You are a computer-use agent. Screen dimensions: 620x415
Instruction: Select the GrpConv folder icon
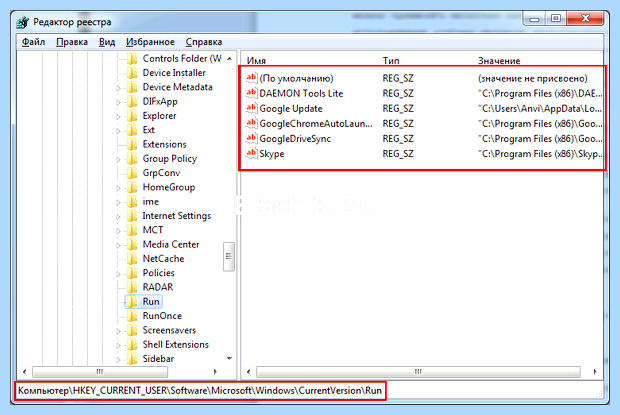point(132,173)
